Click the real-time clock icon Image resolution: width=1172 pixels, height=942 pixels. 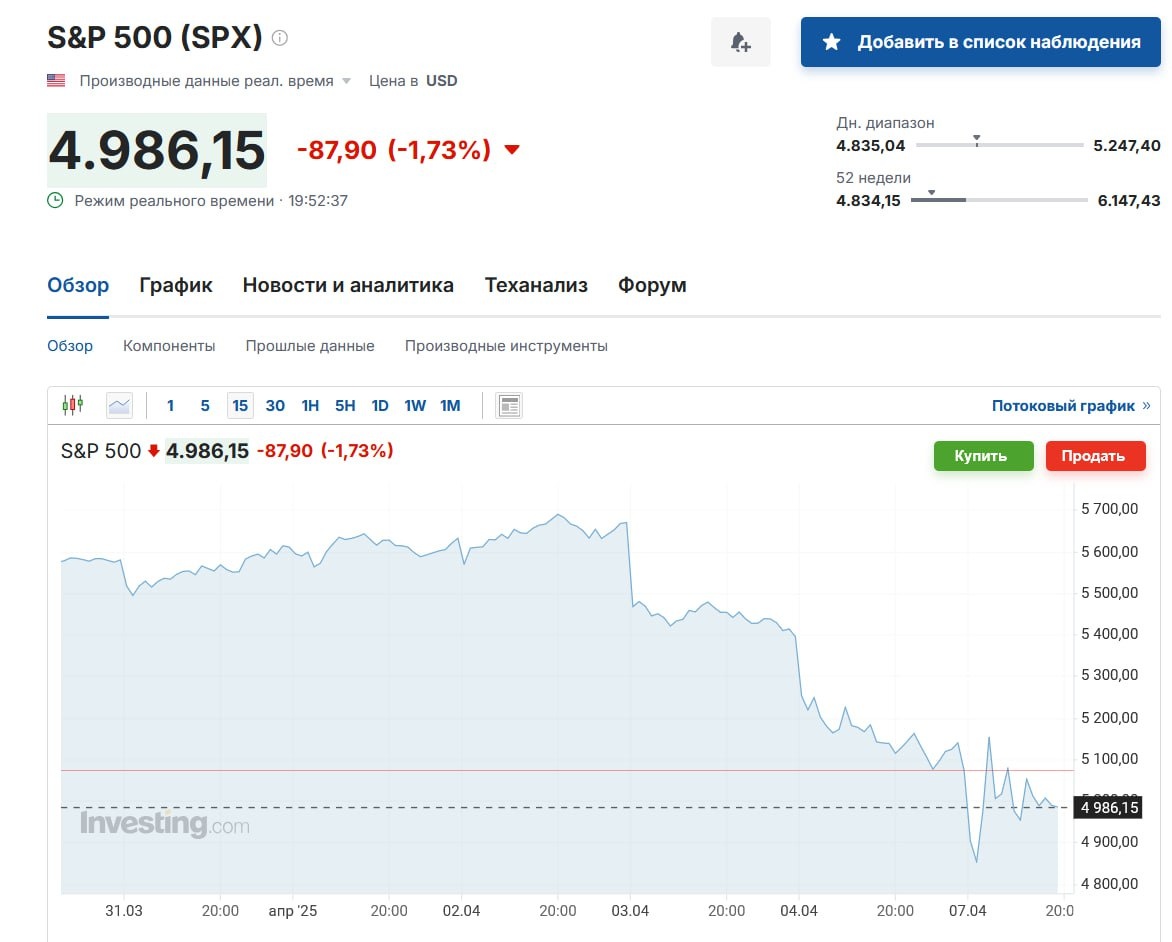(x=56, y=200)
